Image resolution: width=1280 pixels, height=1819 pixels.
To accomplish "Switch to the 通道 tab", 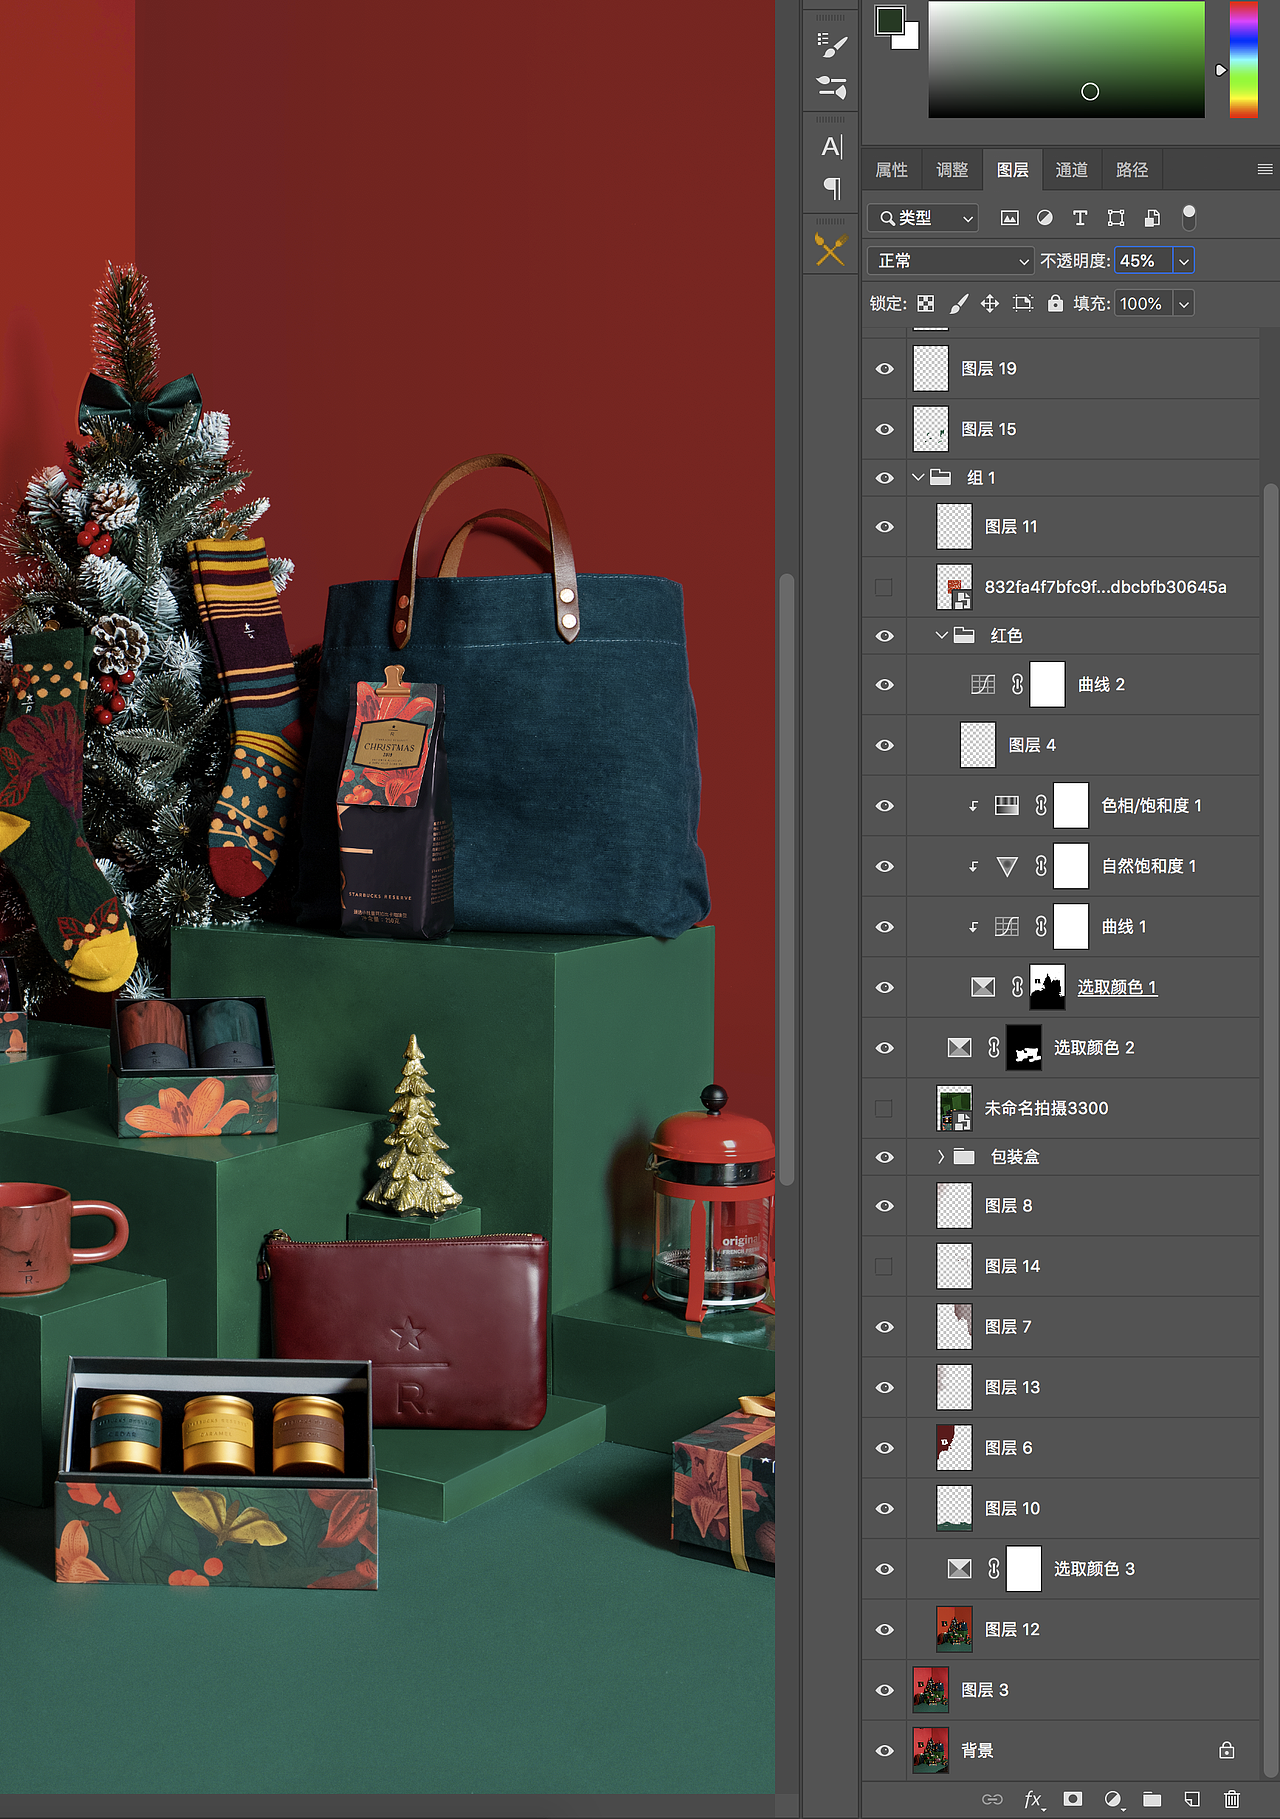I will [1072, 170].
